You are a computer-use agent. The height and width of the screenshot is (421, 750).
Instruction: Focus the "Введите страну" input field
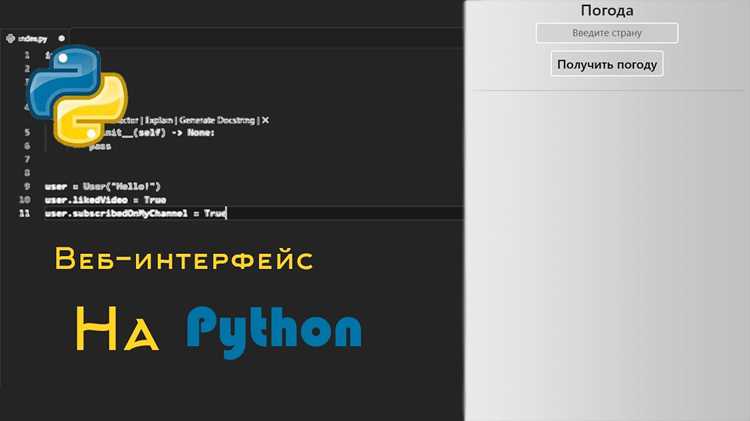coord(607,33)
